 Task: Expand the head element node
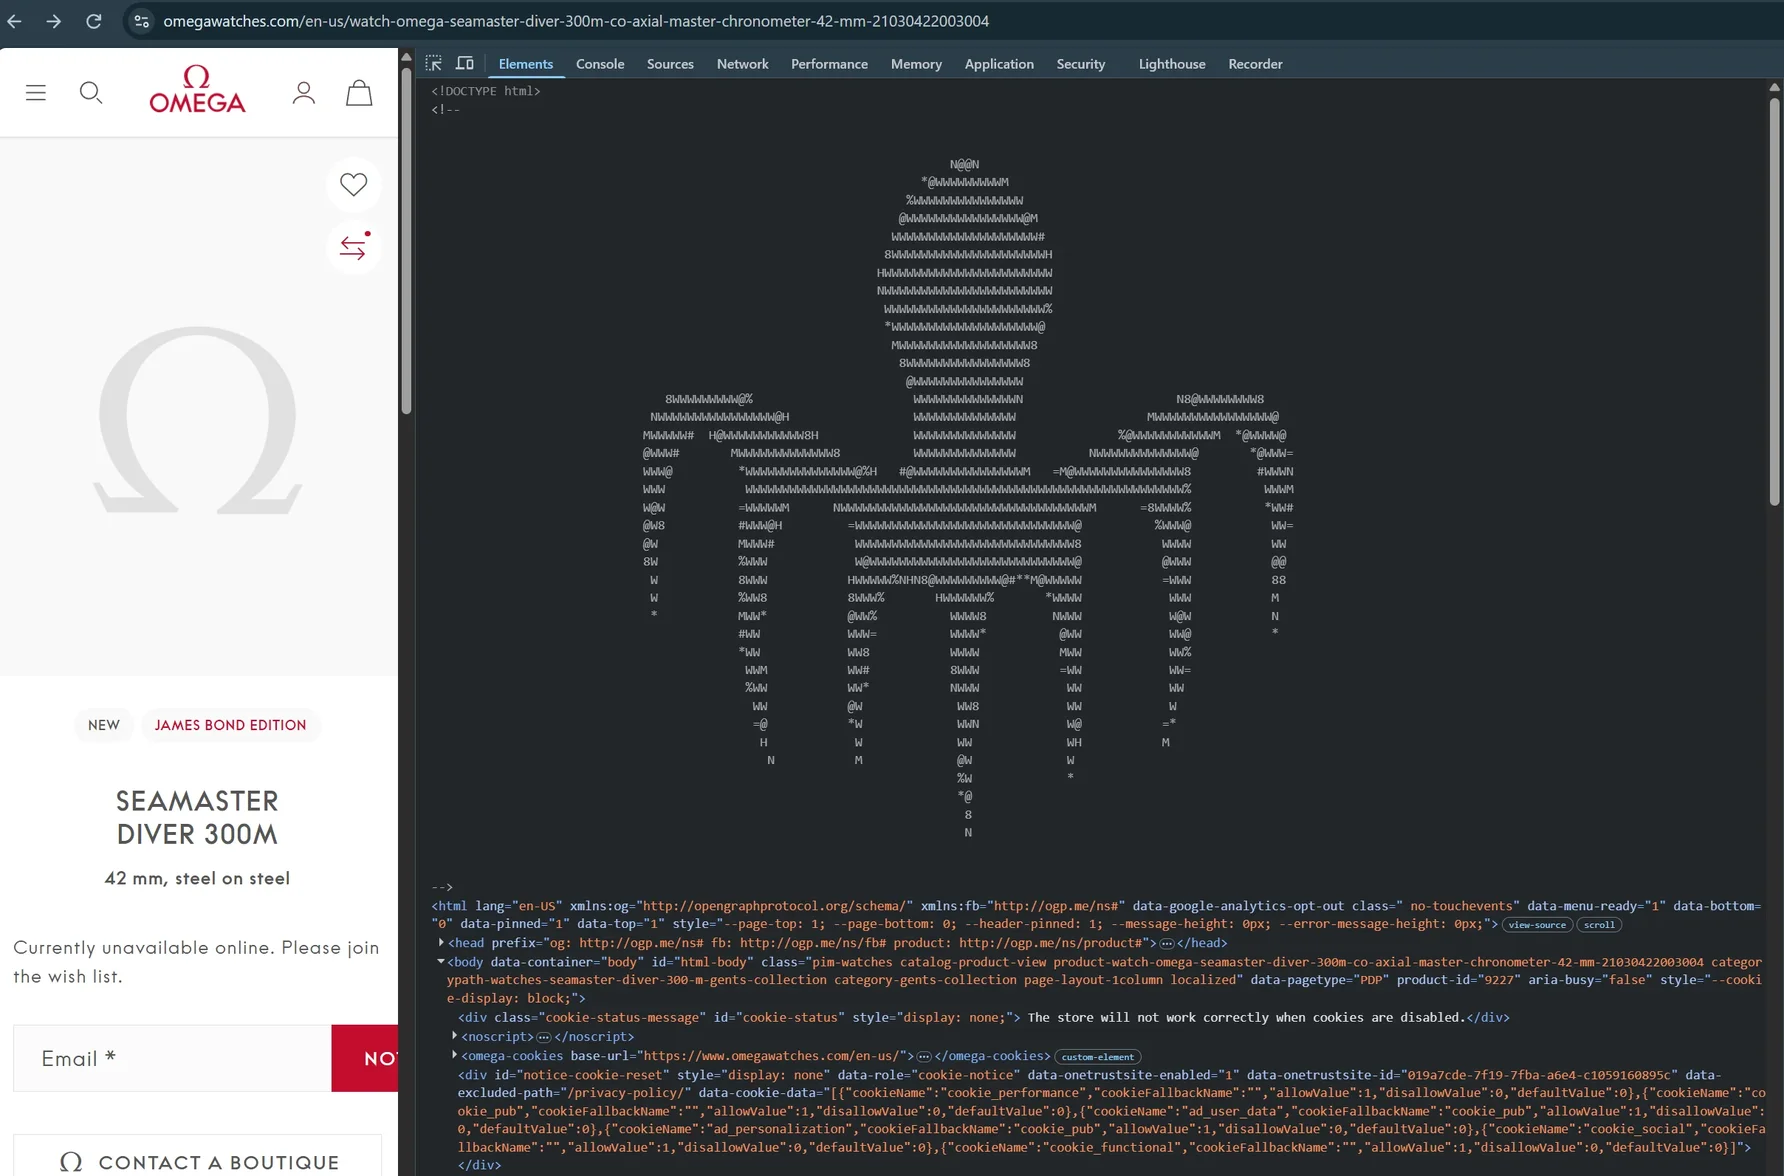tap(441, 942)
